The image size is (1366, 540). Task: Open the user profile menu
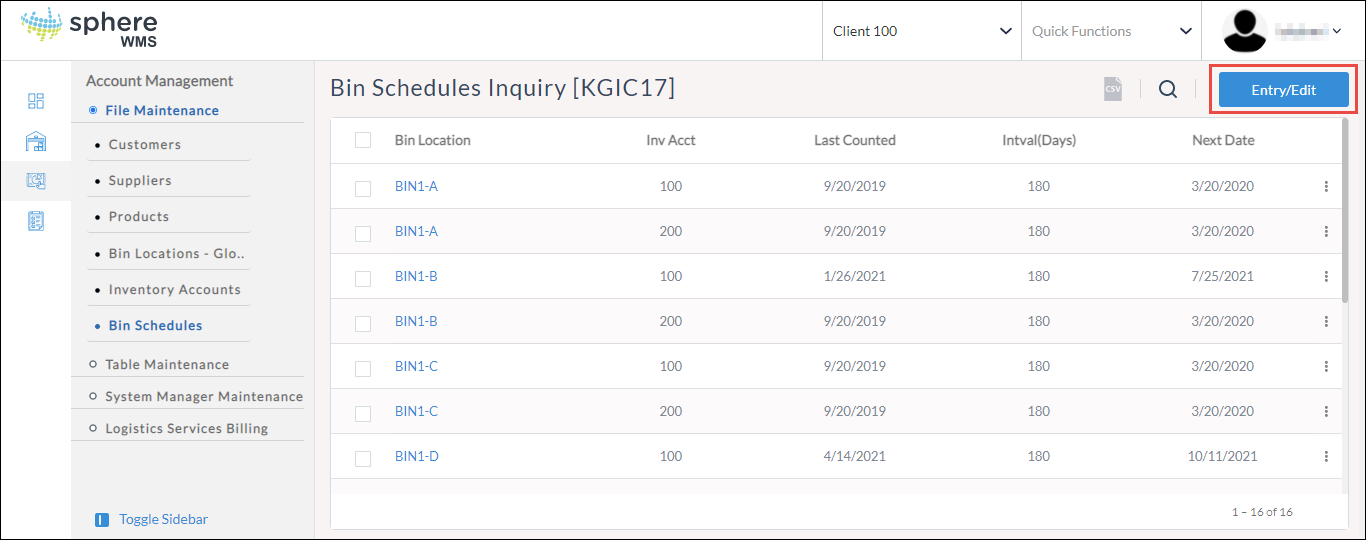(1282, 31)
